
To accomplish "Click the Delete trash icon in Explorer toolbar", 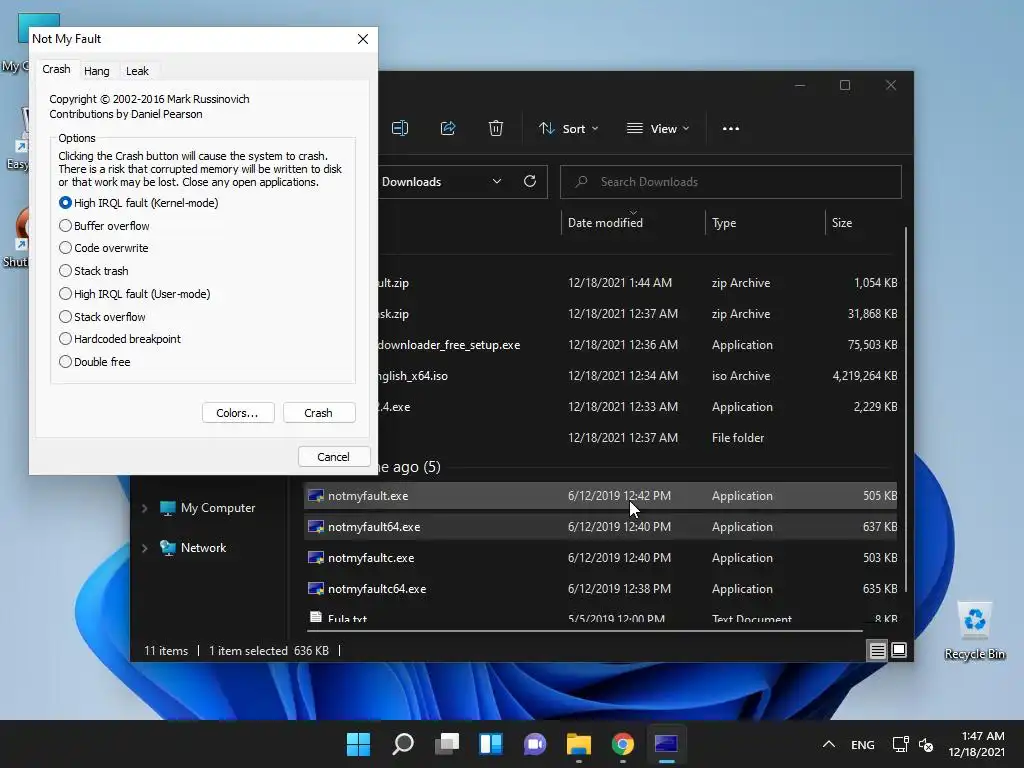I will [x=496, y=129].
